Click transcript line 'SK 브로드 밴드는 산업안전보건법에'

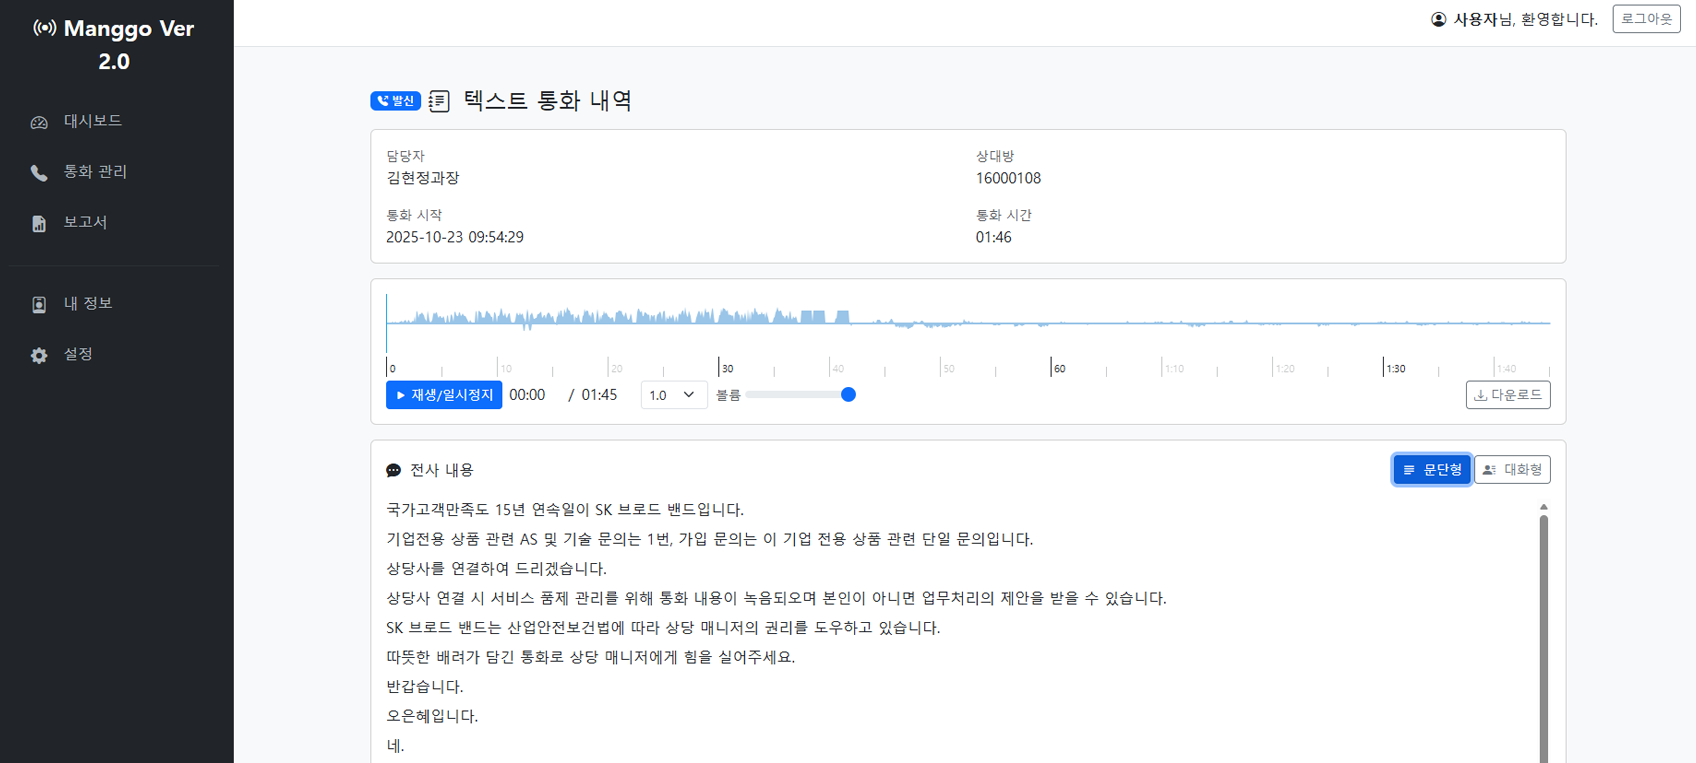663,628
